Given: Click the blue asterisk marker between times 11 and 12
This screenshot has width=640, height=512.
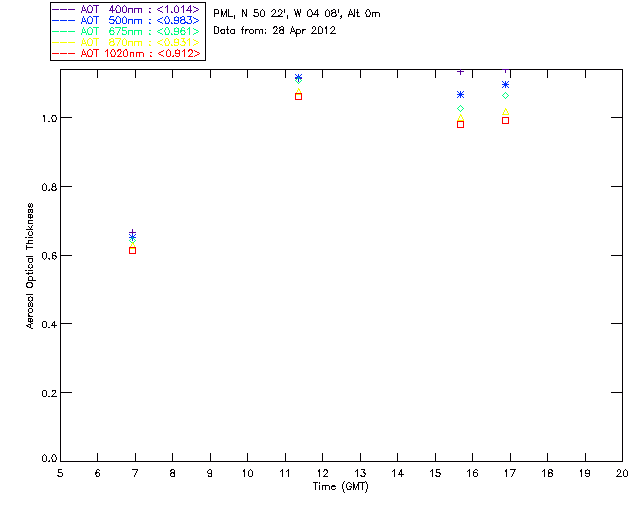Looking at the screenshot, I should pyautogui.click(x=298, y=77).
